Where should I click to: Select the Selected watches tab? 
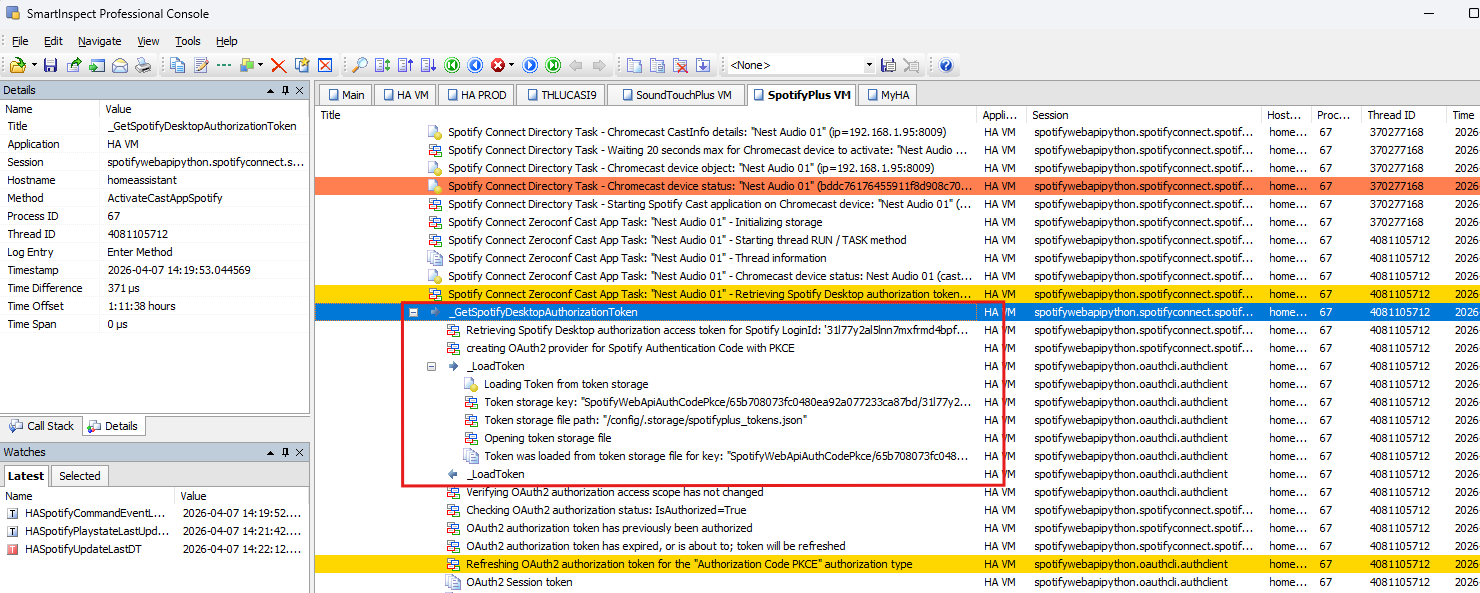tap(79, 476)
